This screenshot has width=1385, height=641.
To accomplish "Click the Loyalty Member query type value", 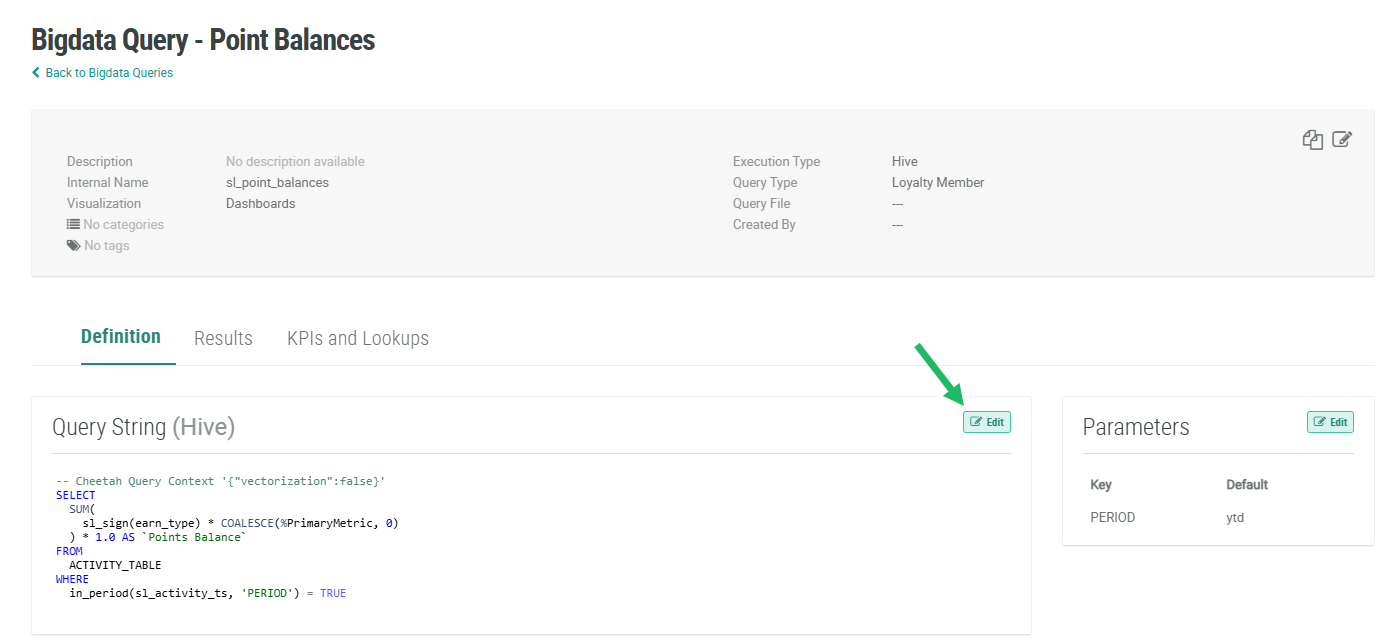I will [x=937, y=183].
